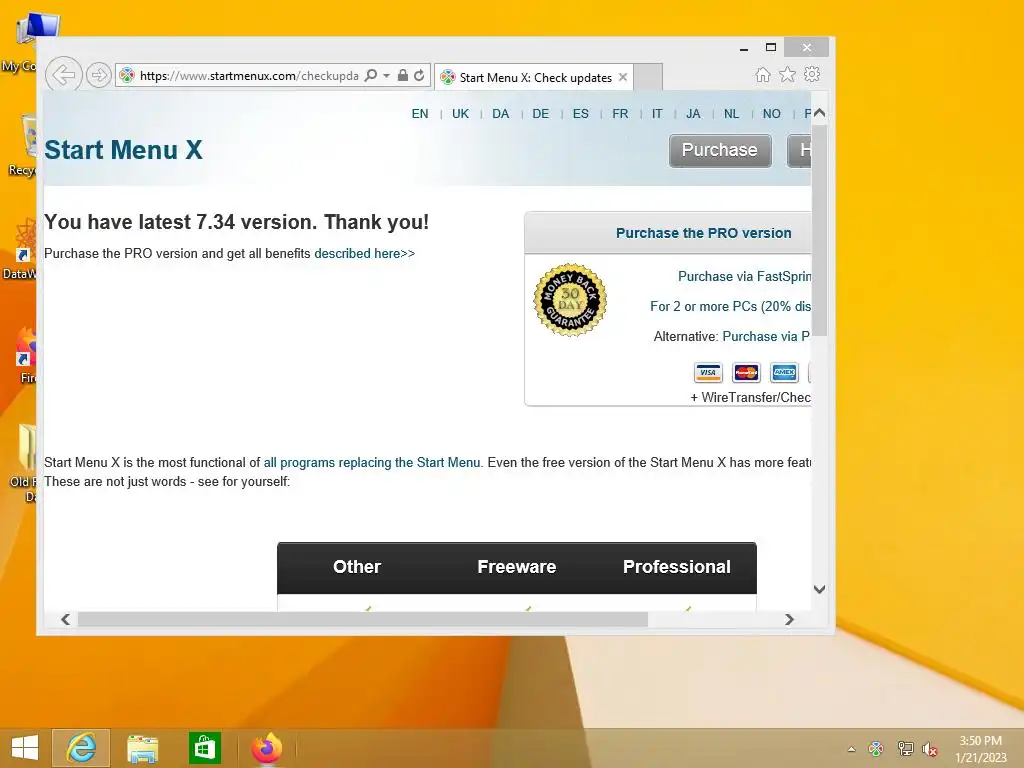Click the MasterCard payment icon

coord(746,373)
